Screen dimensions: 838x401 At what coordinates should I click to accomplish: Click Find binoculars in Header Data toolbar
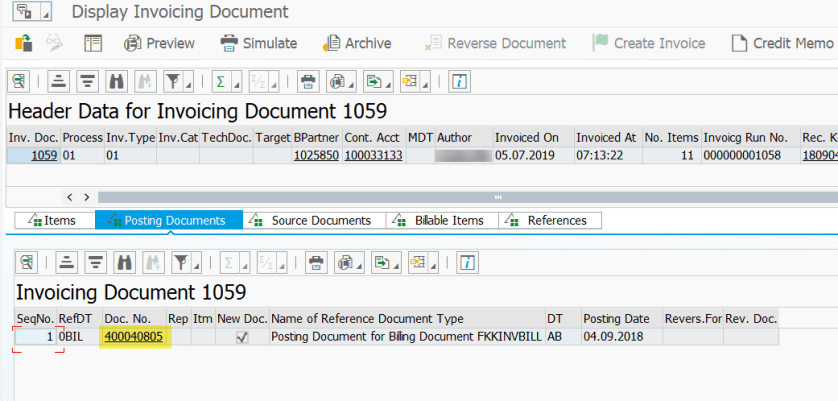click(116, 82)
